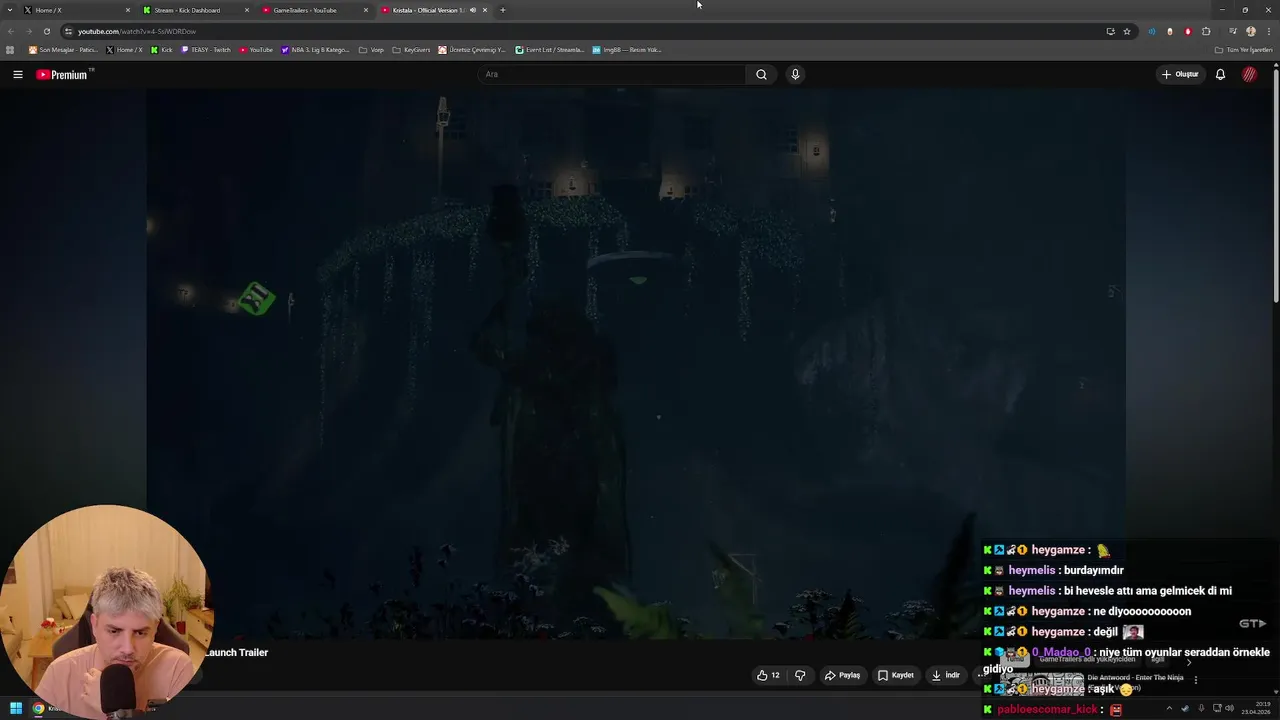Viewport: 1280px width, 720px height.
Task: Open the blue sound-wave extension
Action: point(1152,31)
